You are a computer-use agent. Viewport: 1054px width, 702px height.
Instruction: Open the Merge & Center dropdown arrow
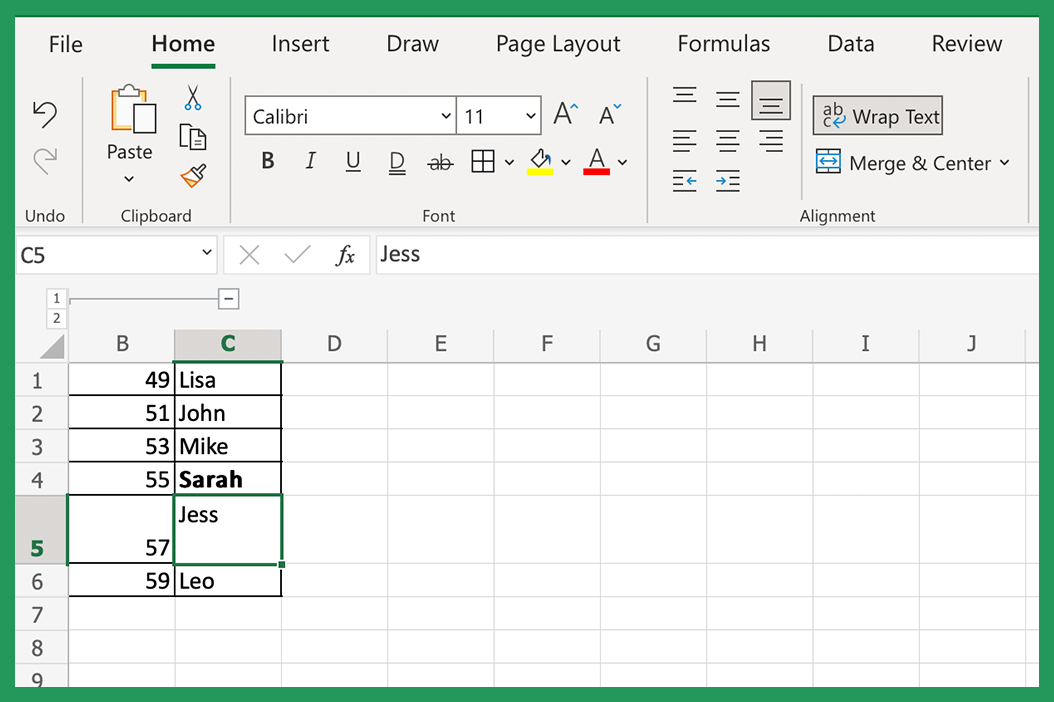pos(1003,162)
